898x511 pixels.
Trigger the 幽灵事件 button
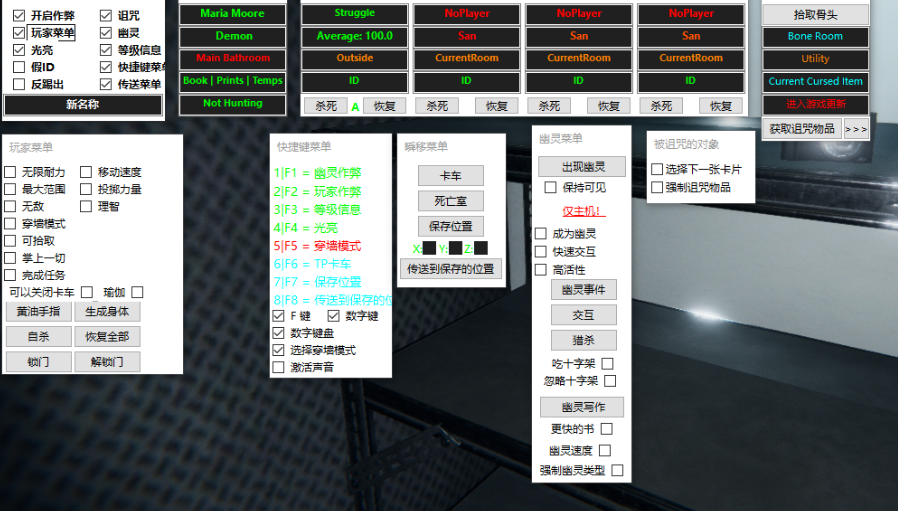[584, 290]
